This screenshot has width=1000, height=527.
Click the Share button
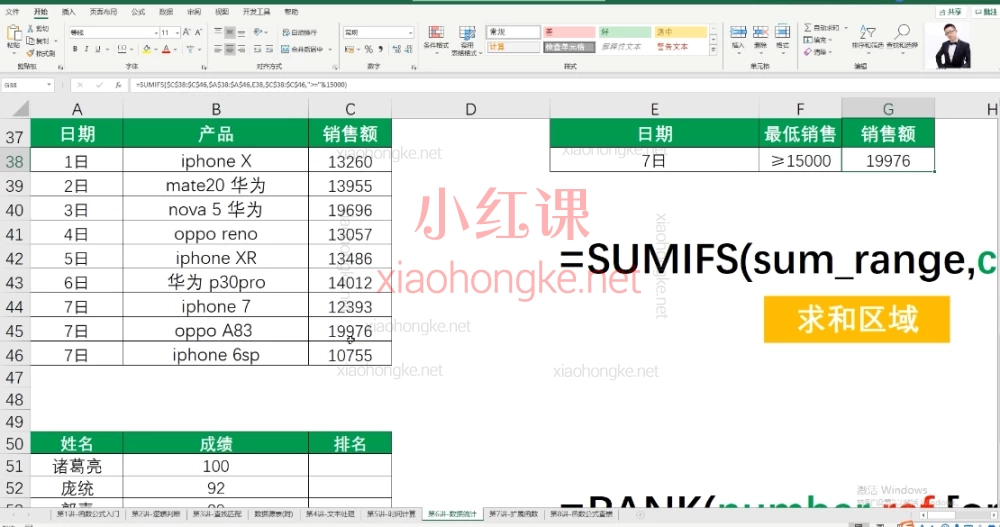[950, 11]
